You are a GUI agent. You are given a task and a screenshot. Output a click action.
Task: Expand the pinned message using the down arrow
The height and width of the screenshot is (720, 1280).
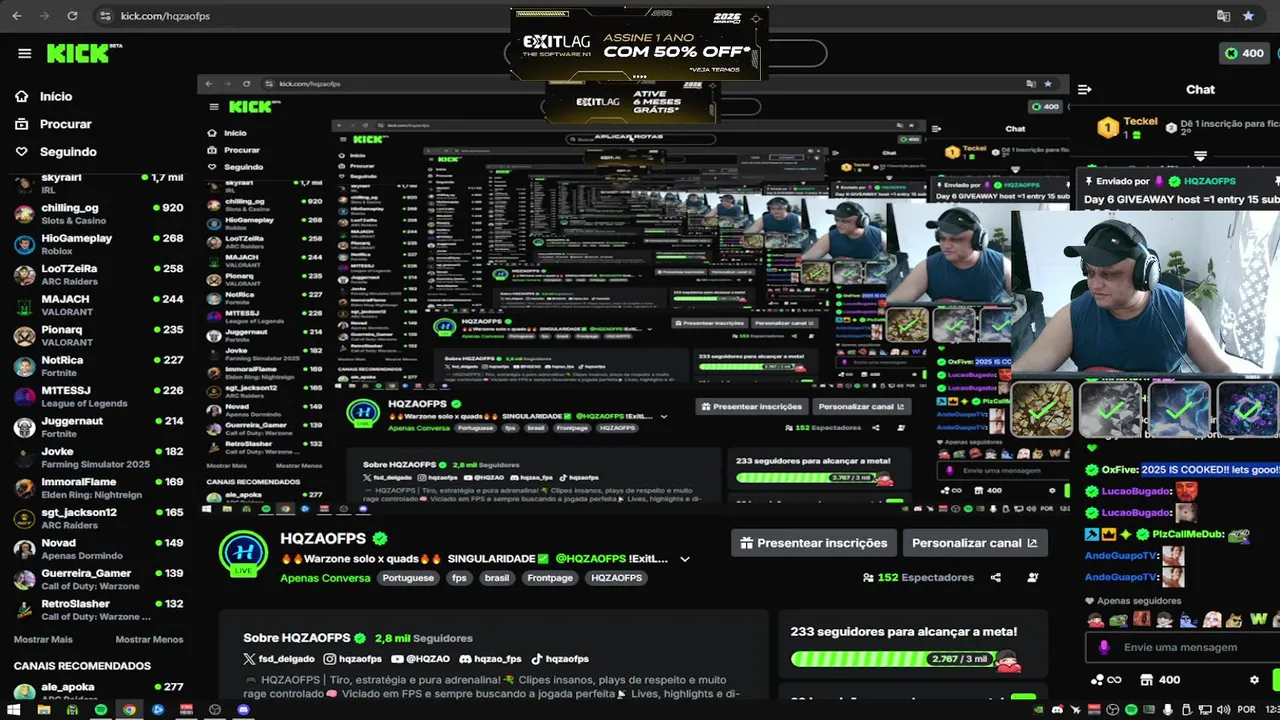click(1200, 156)
